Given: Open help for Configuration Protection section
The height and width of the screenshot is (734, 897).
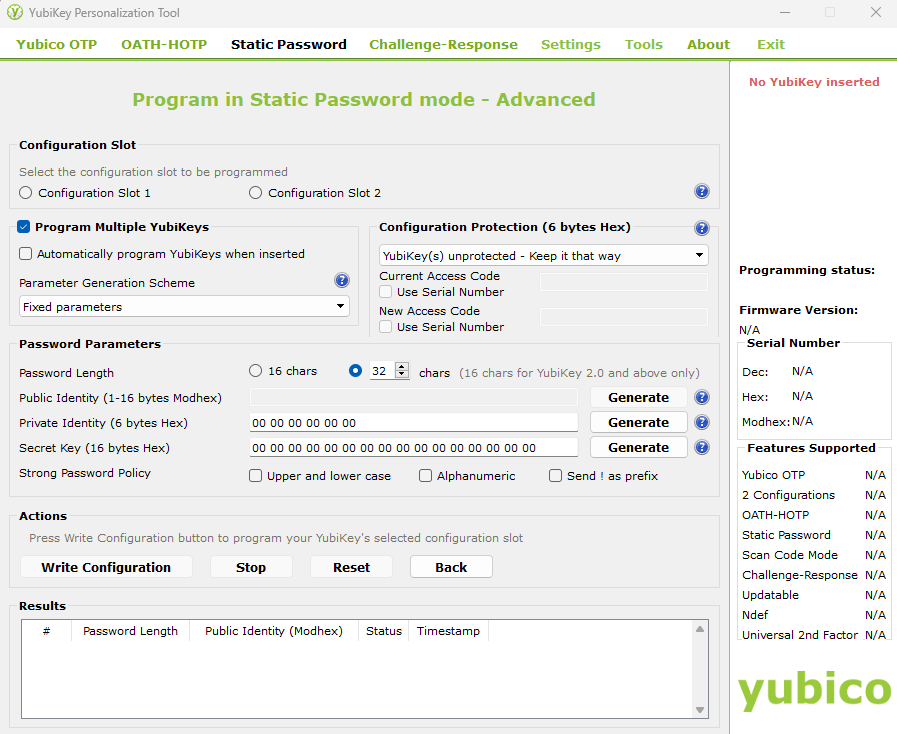Looking at the screenshot, I should click(x=701, y=228).
